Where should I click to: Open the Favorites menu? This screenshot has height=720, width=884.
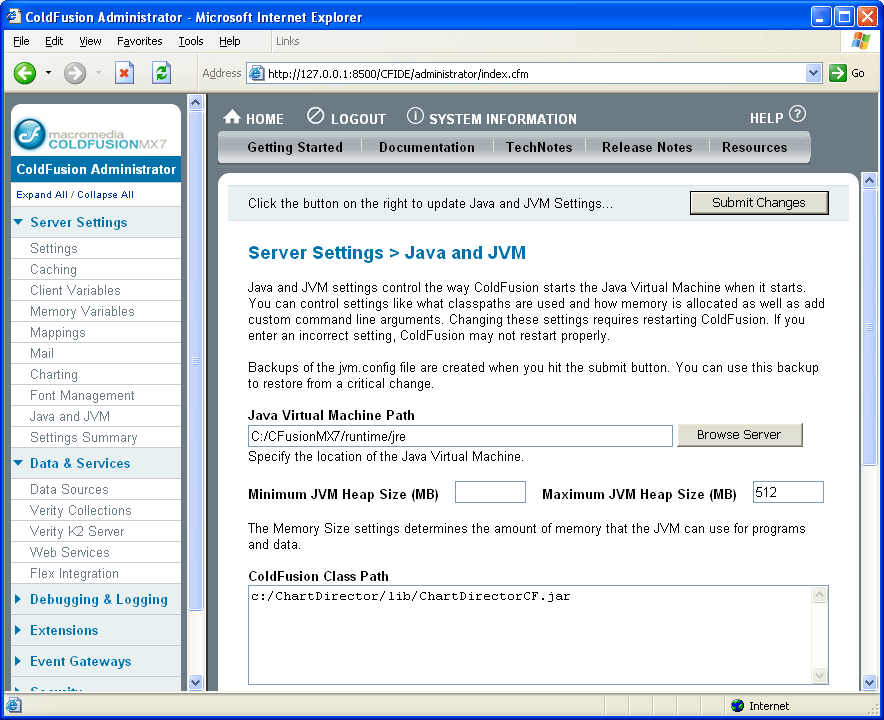pyautogui.click(x=139, y=41)
